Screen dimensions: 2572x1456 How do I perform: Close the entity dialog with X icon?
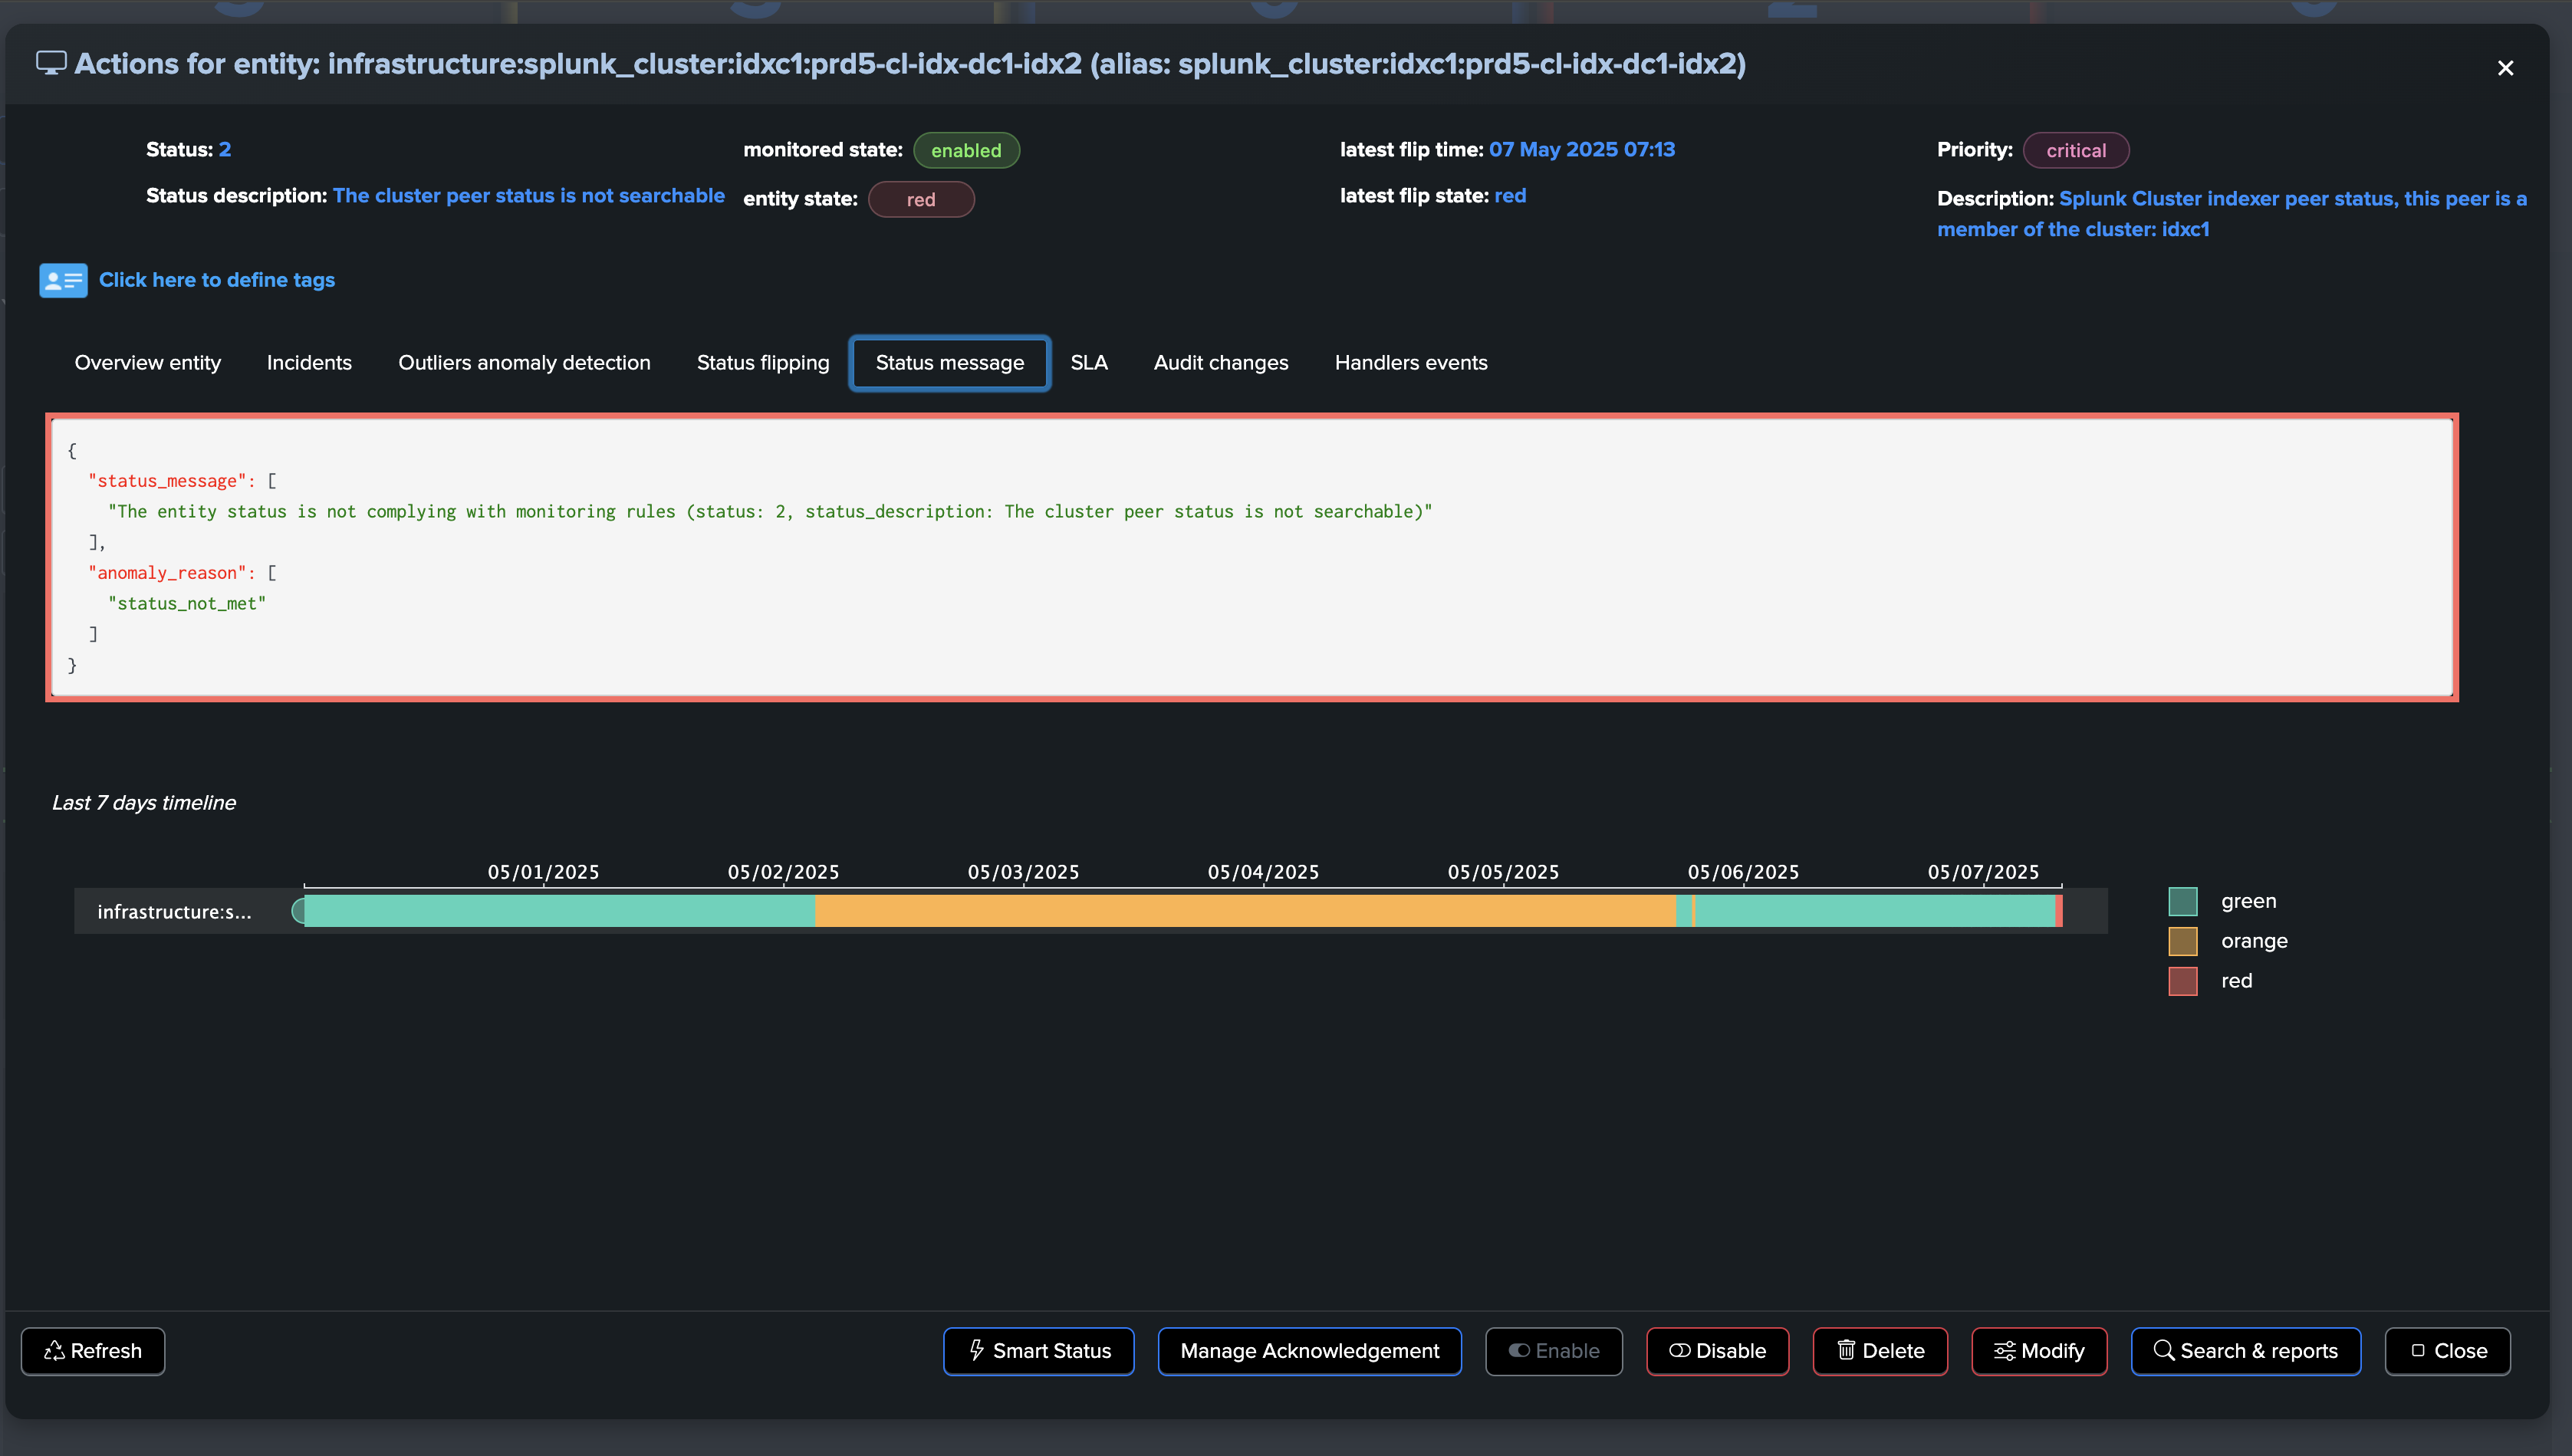(2505, 68)
